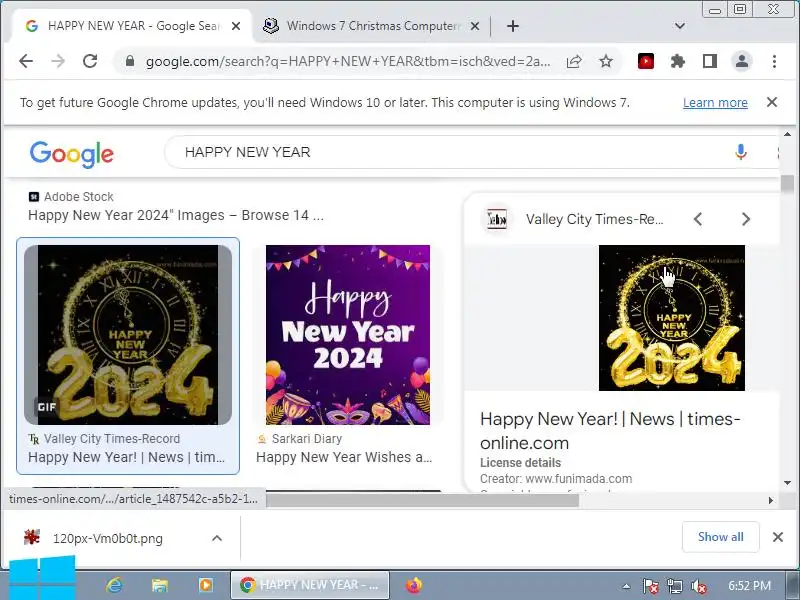Click the Google logo
The height and width of the screenshot is (600, 800).
coord(71,154)
